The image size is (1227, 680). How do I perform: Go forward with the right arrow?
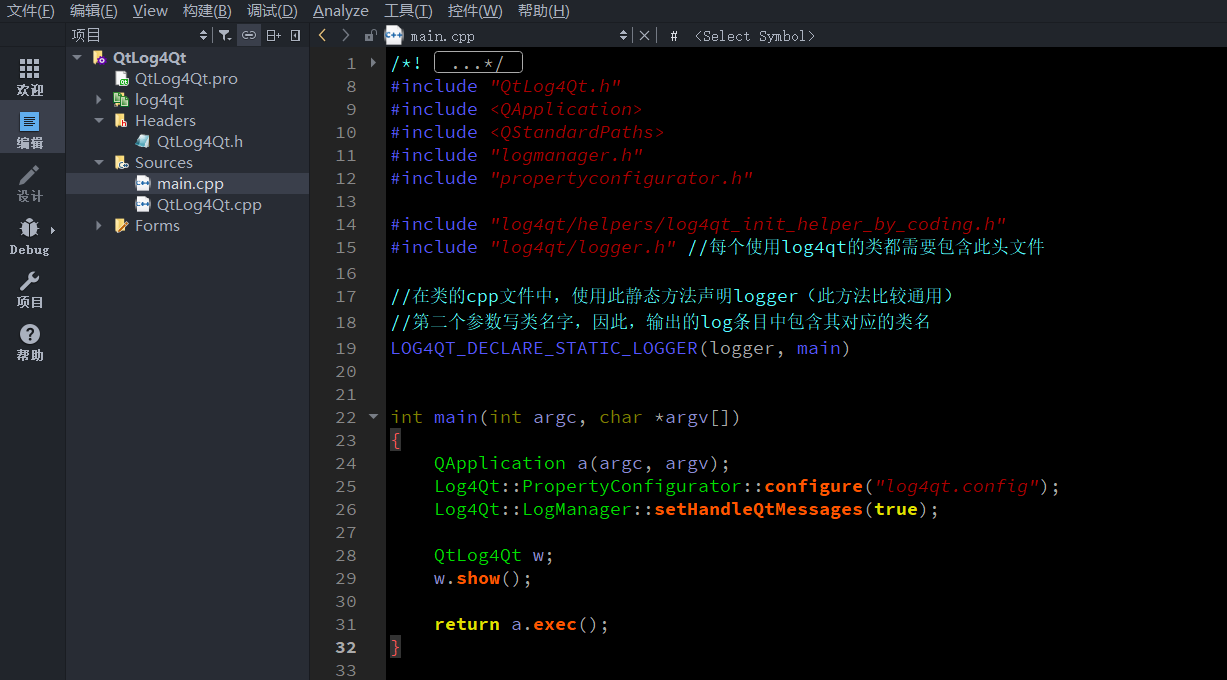pos(346,35)
